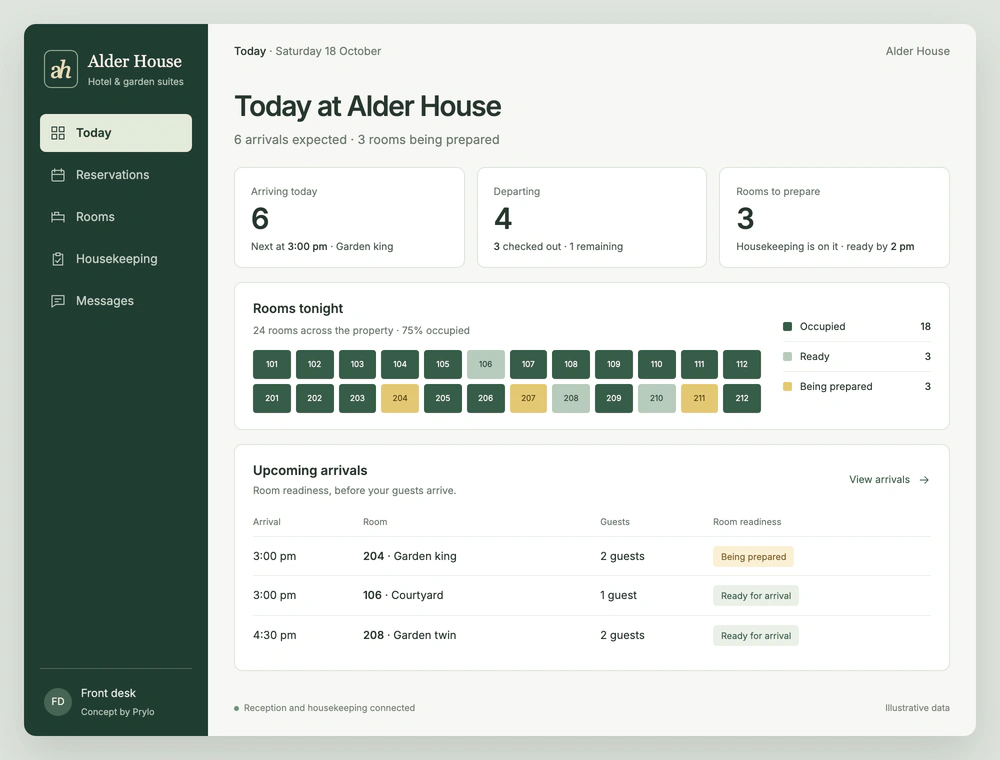This screenshot has height=760, width=1000.
Task: Click 'Alder House' label at top right
Action: pos(917,51)
